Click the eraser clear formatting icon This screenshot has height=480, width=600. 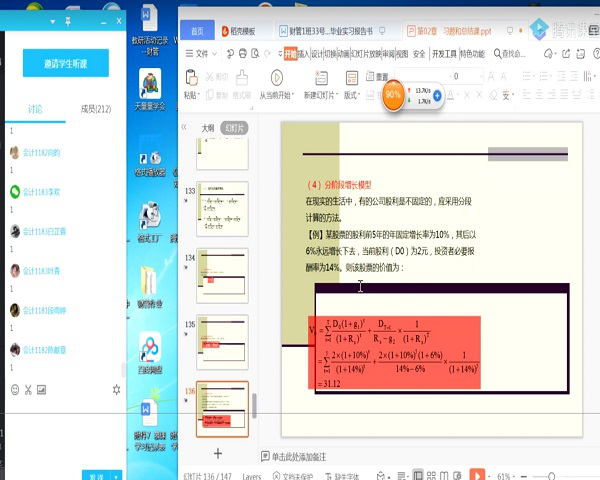tap(493, 95)
